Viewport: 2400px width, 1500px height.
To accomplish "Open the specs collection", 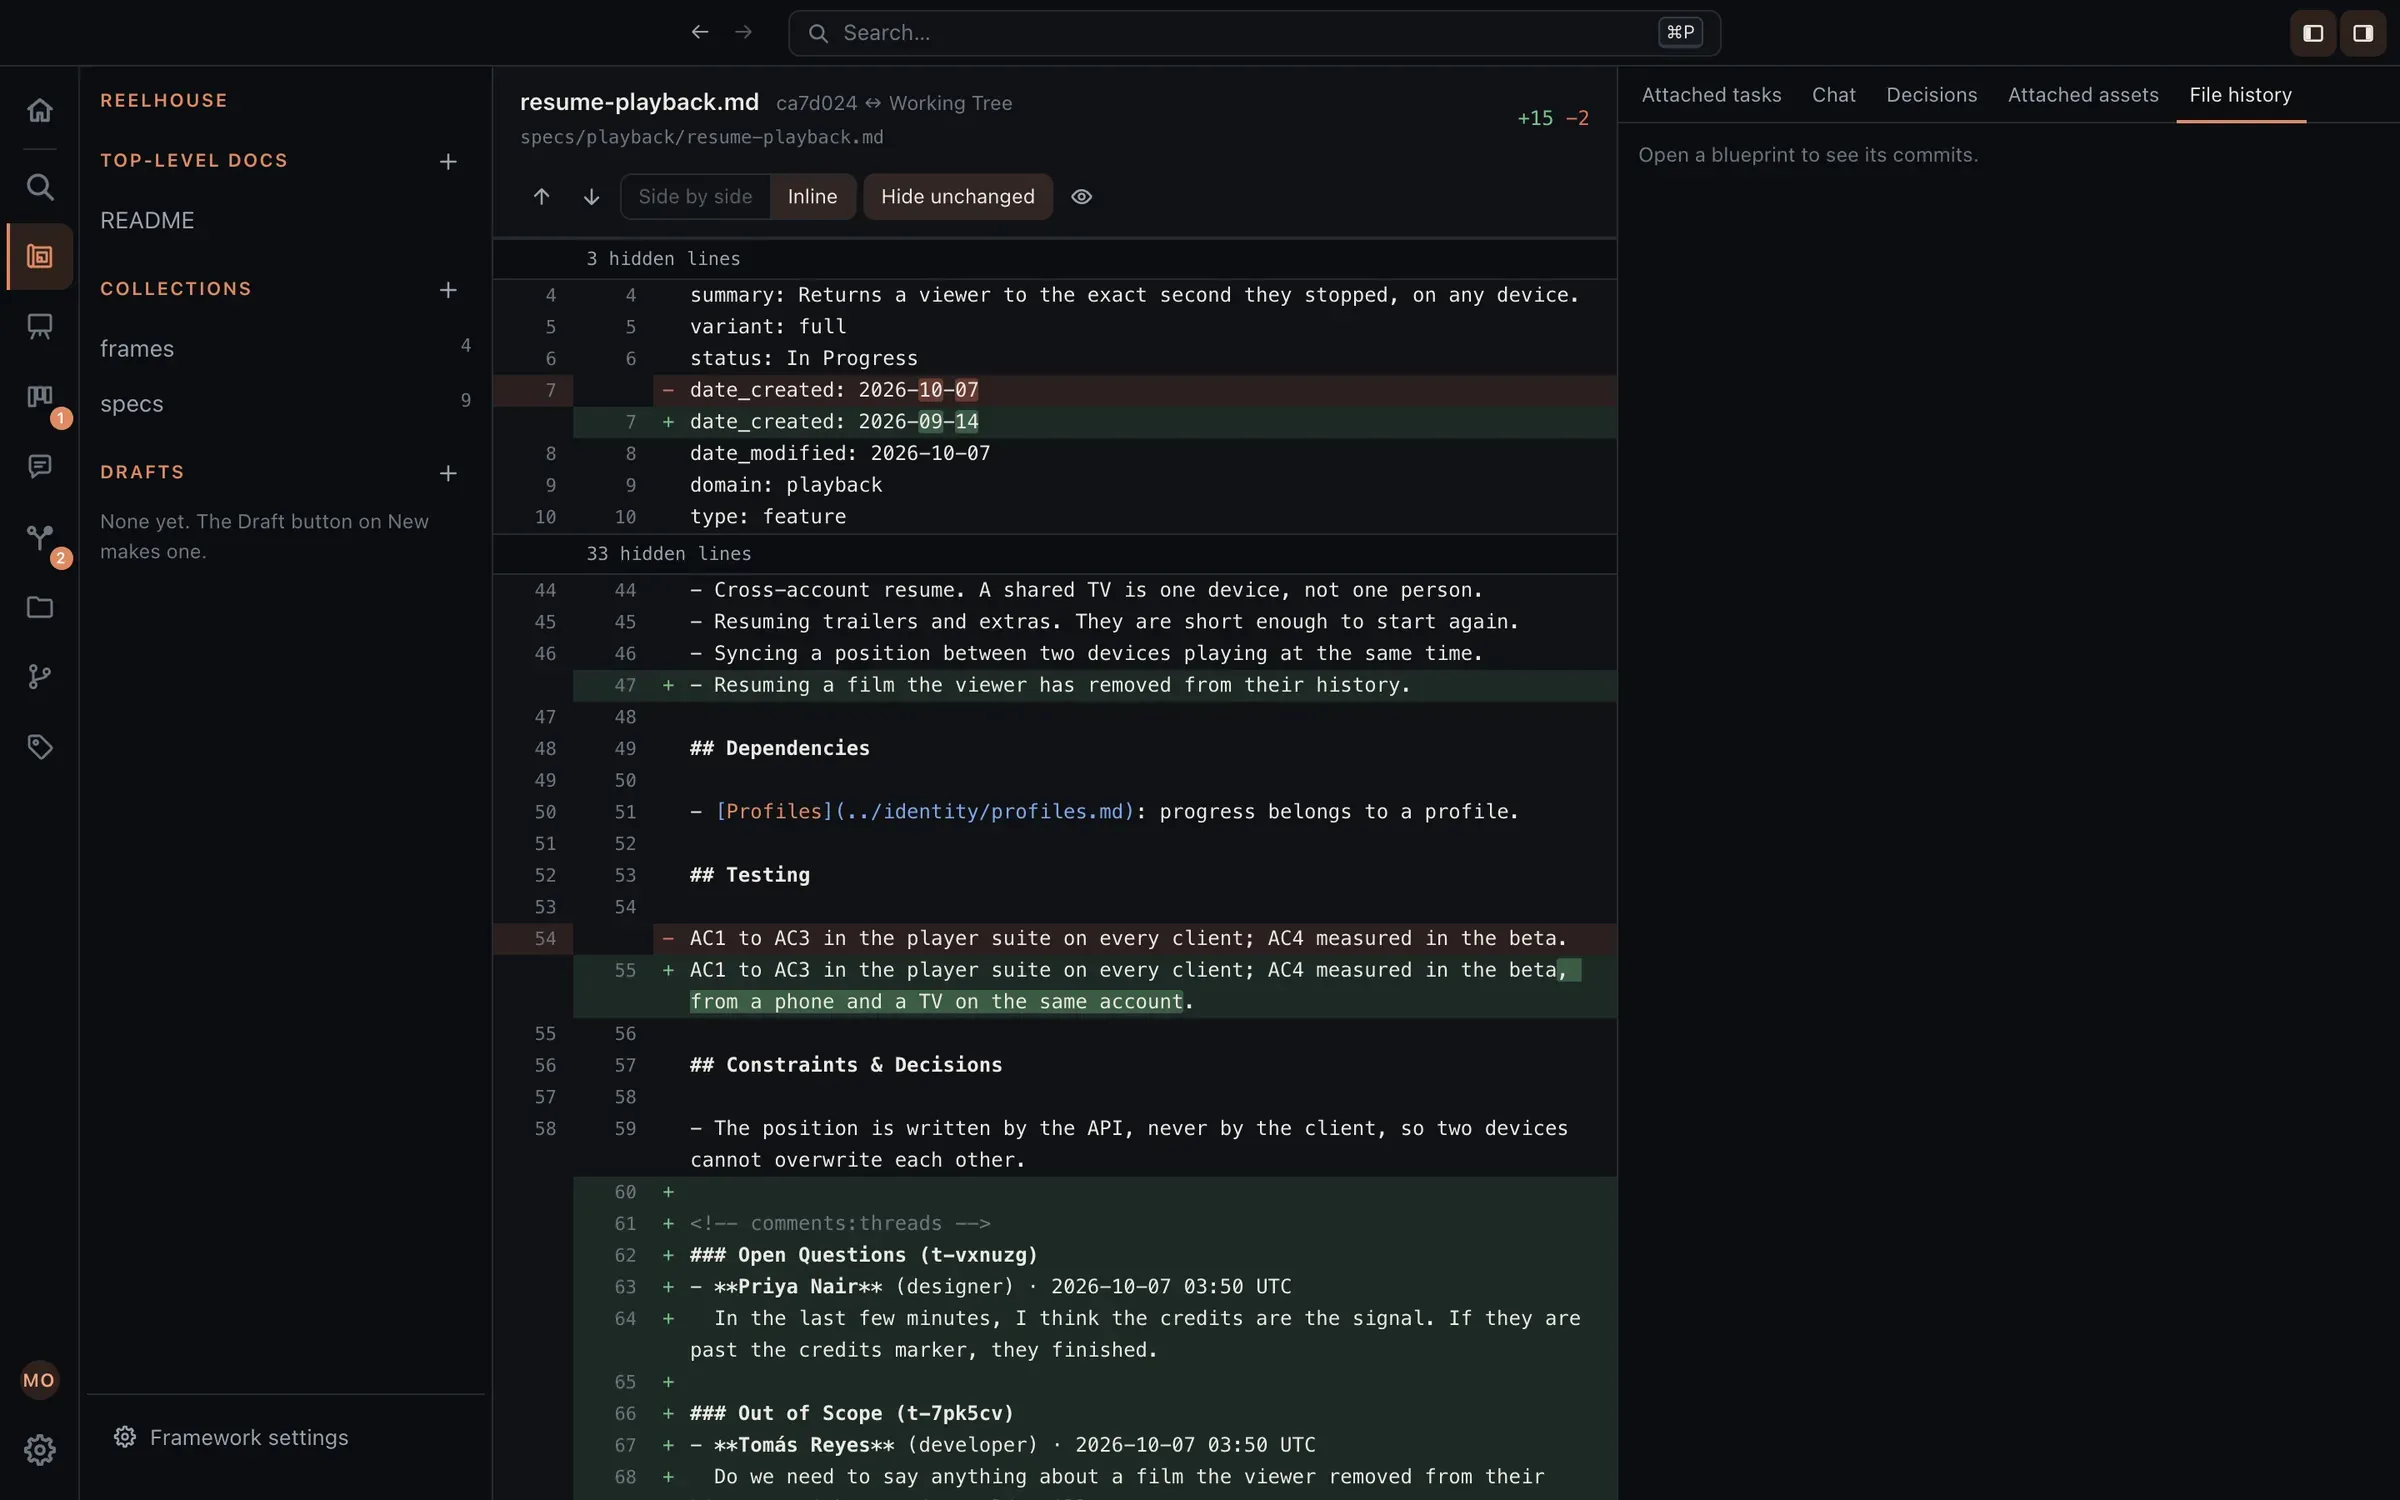I will tap(285, 404).
